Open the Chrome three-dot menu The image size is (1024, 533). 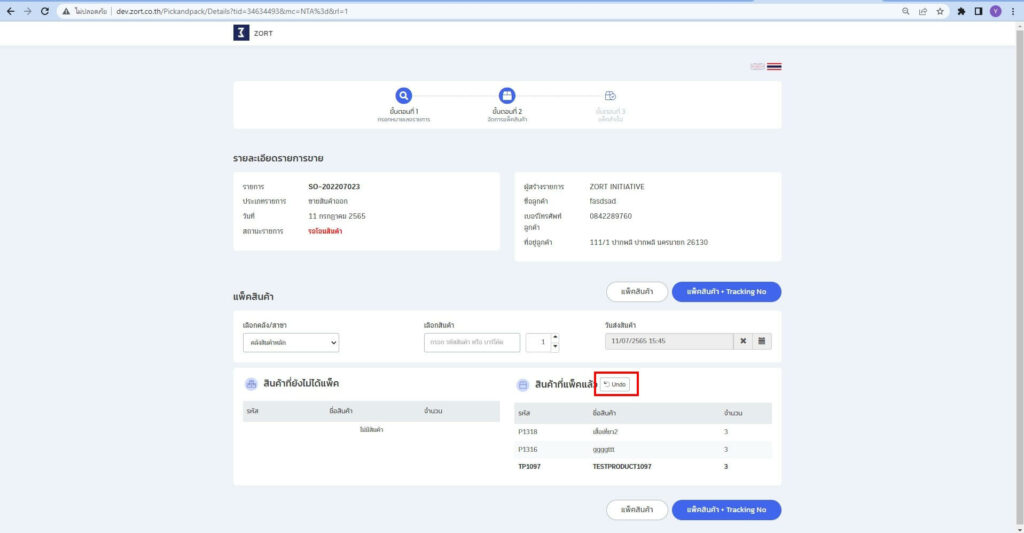[1012, 11]
